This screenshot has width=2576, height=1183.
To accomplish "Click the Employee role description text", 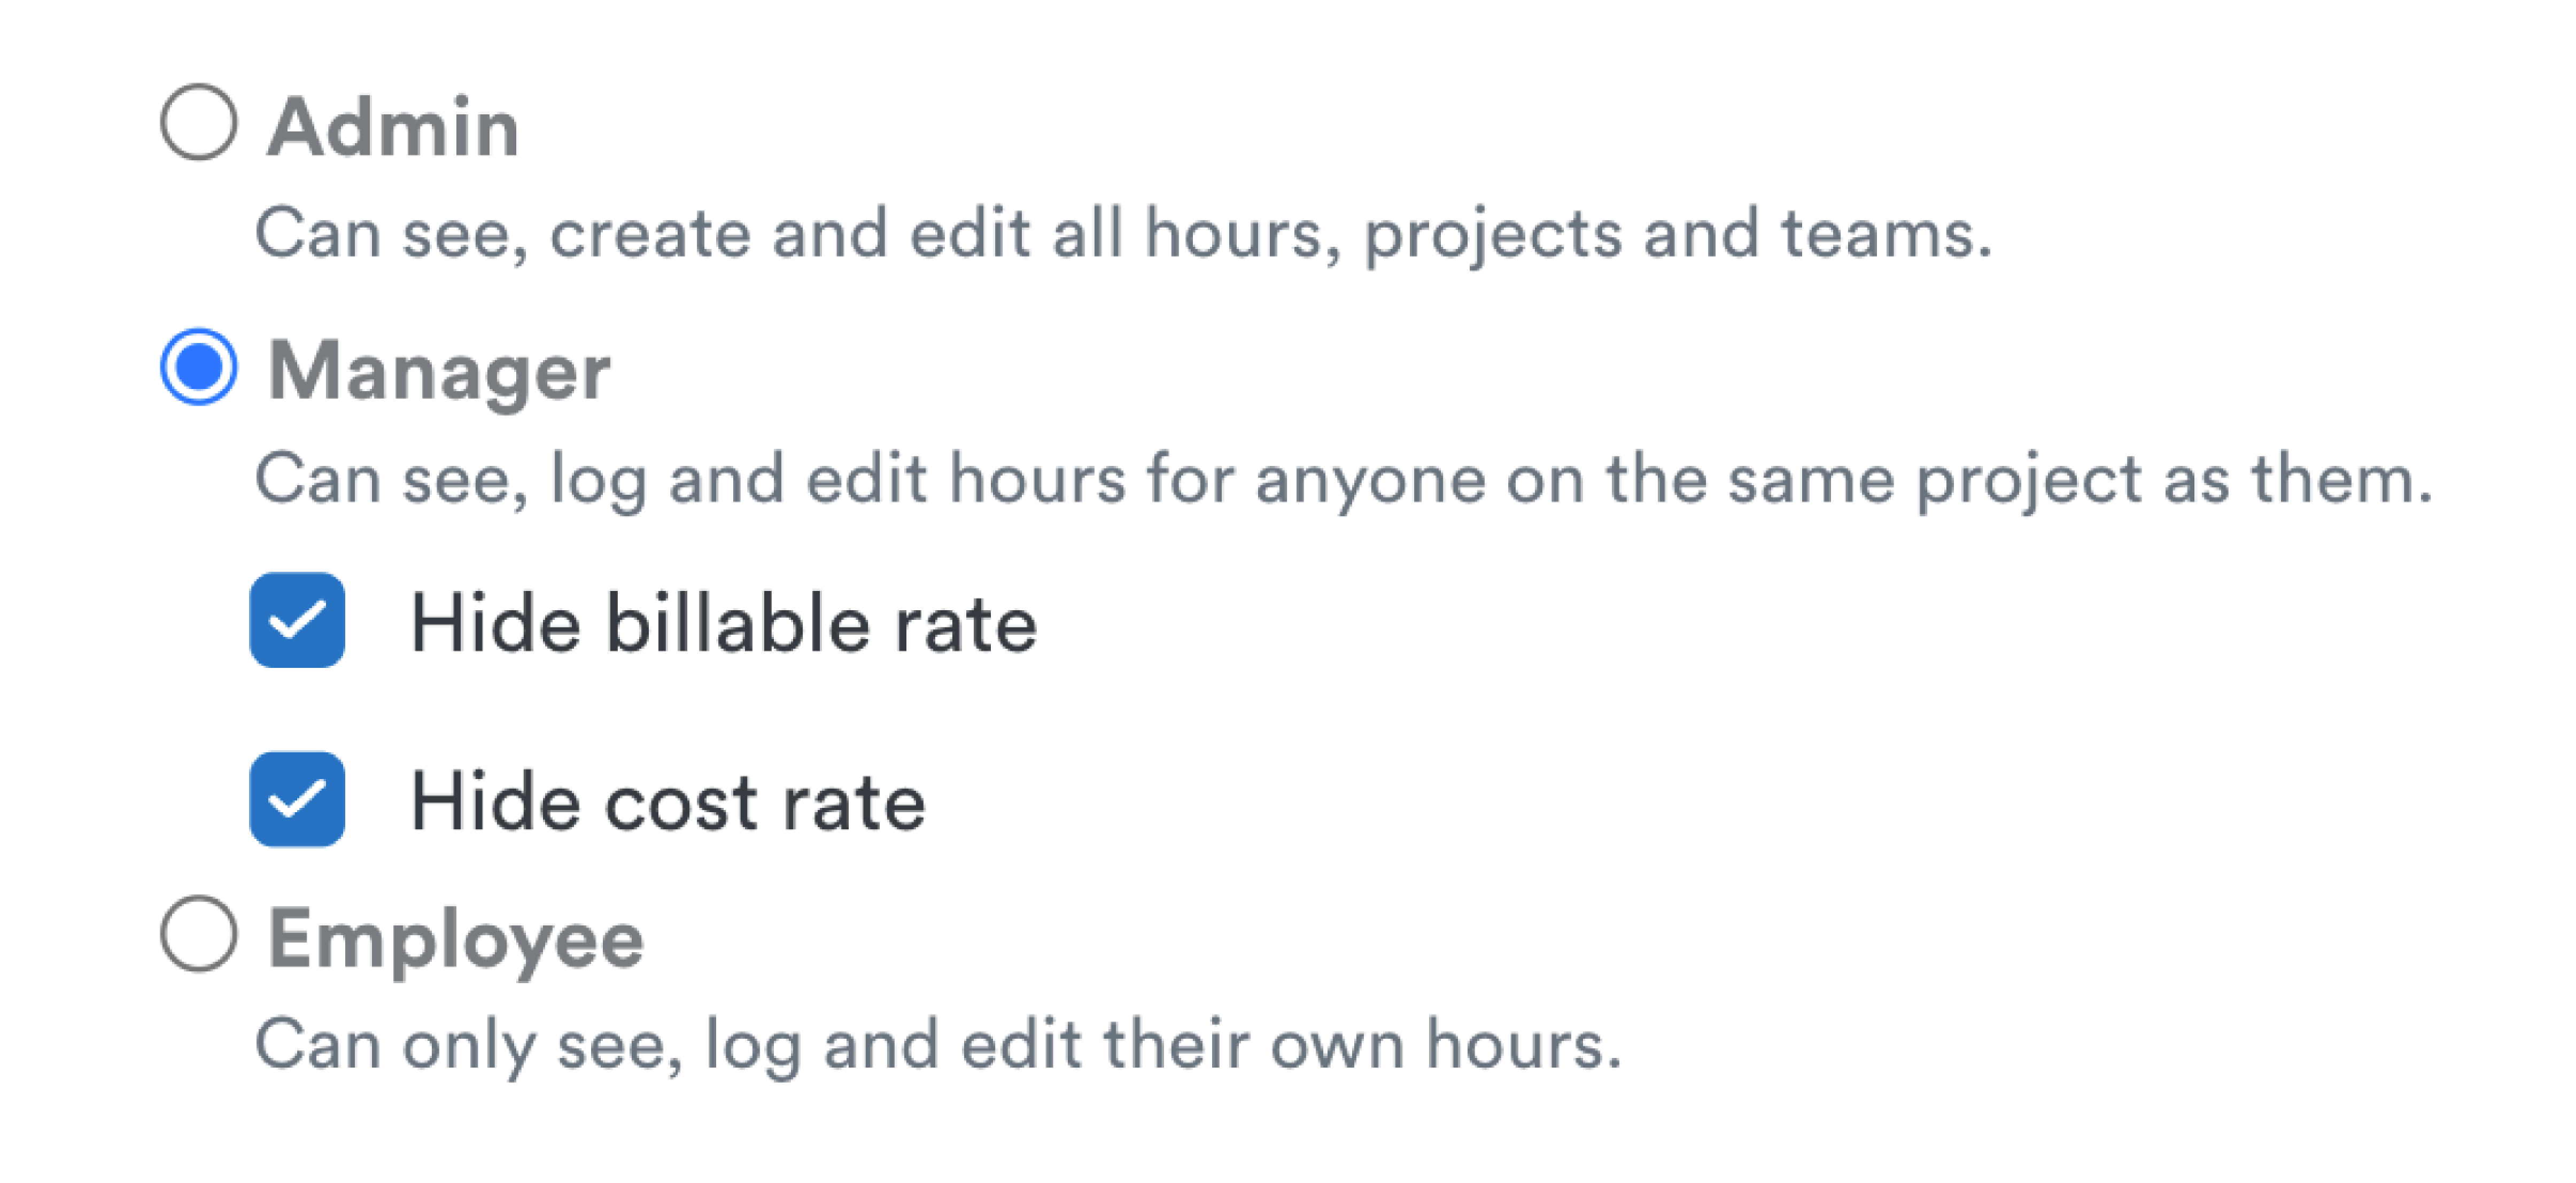I will pyautogui.click(x=937, y=1045).
